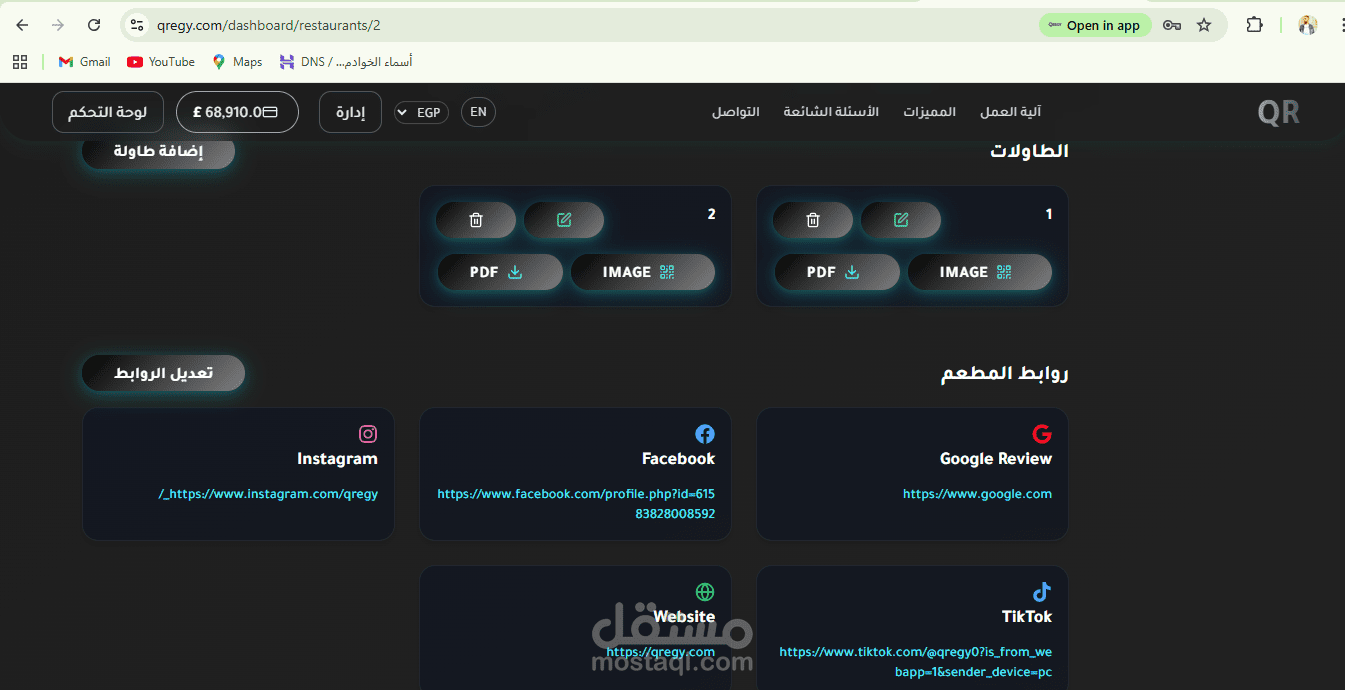Go to الأسئلة الشائعة menu item
The height and width of the screenshot is (690, 1345).
coord(831,112)
